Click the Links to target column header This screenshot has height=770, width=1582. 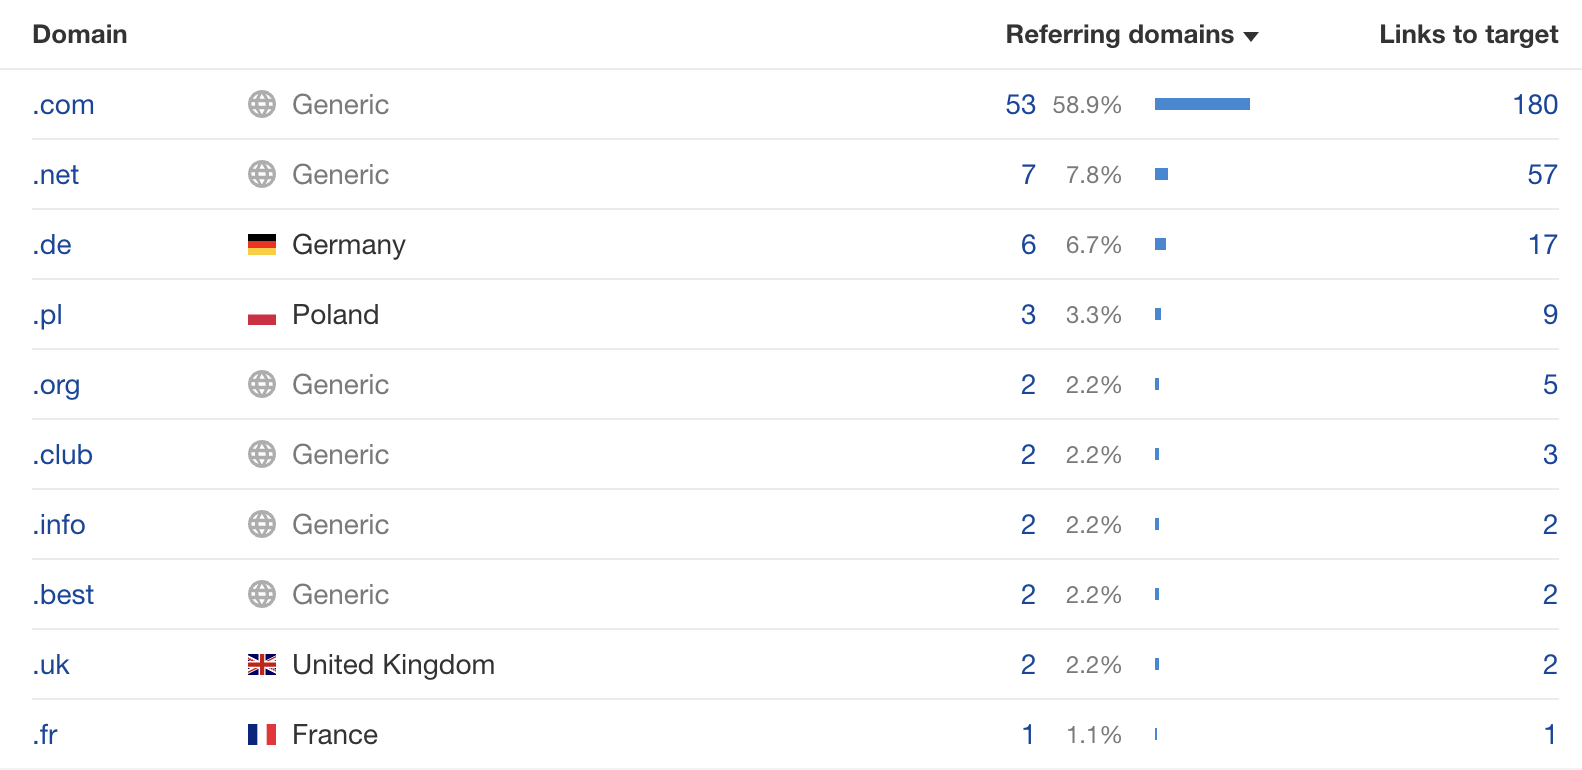click(1469, 34)
